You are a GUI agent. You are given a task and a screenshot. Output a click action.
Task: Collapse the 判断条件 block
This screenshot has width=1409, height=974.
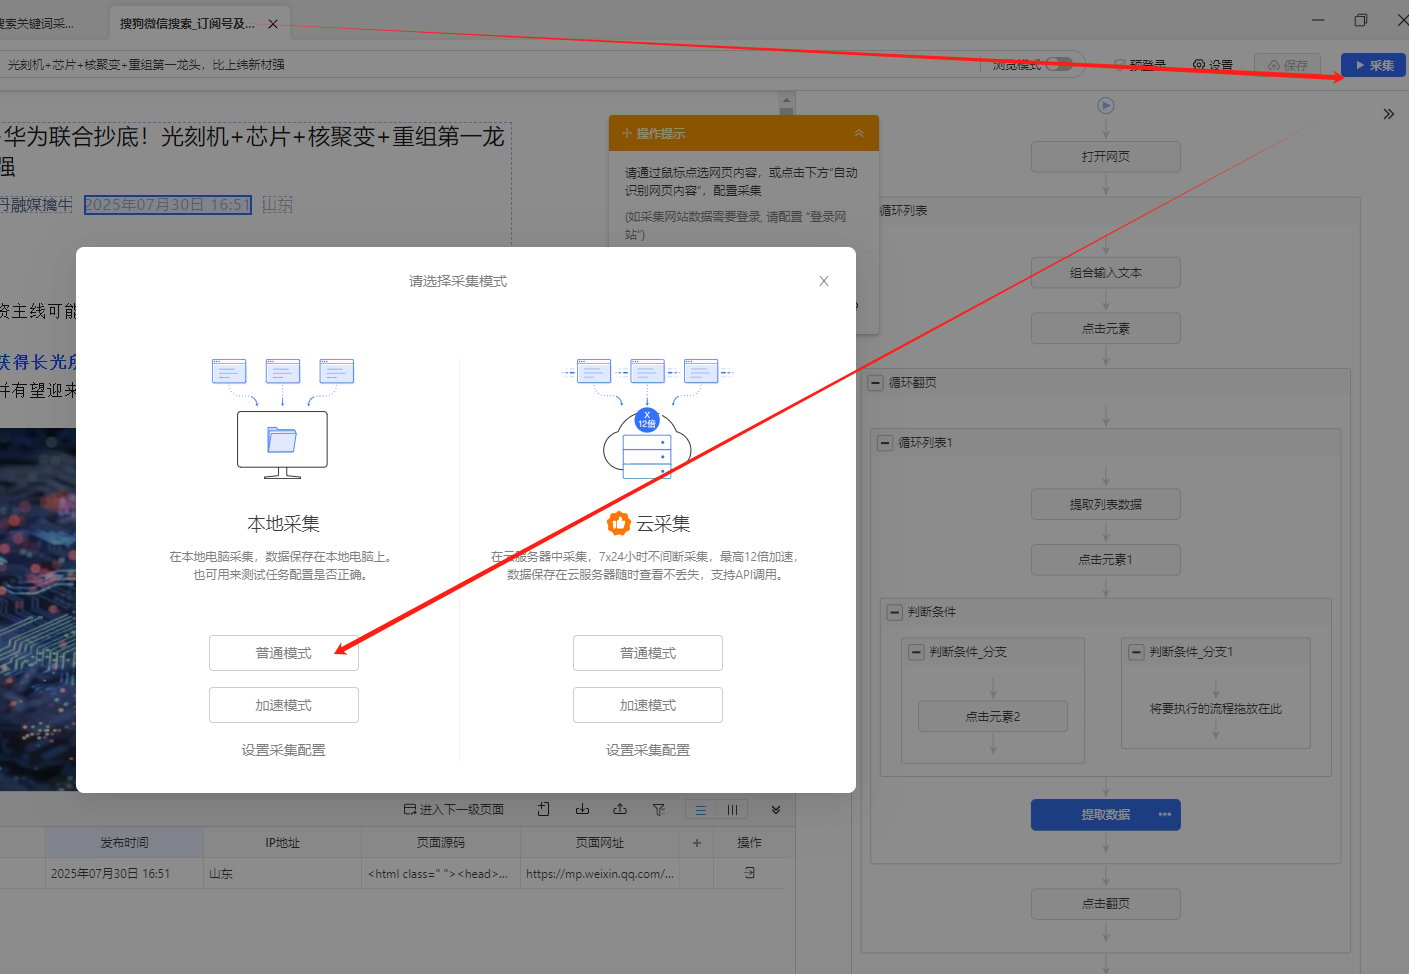coord(895,612)
